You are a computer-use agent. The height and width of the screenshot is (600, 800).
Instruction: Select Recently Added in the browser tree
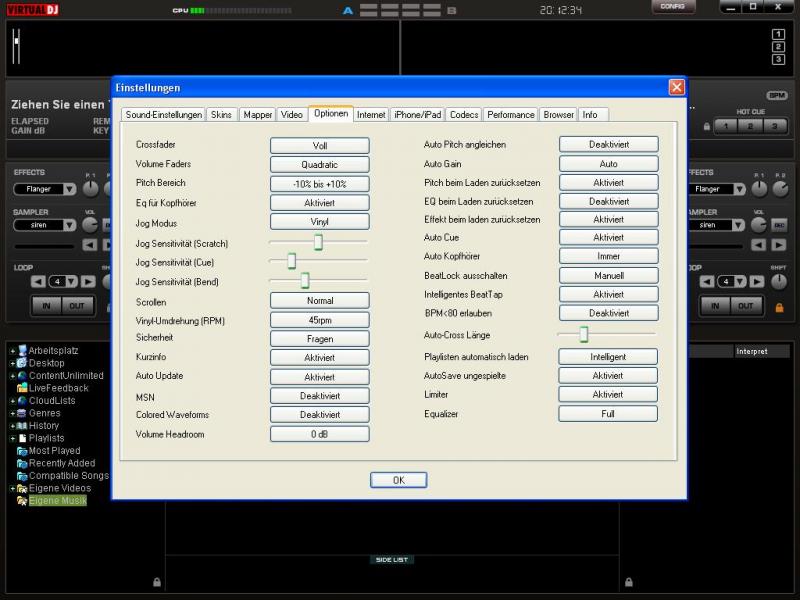(x=62, y=463)
